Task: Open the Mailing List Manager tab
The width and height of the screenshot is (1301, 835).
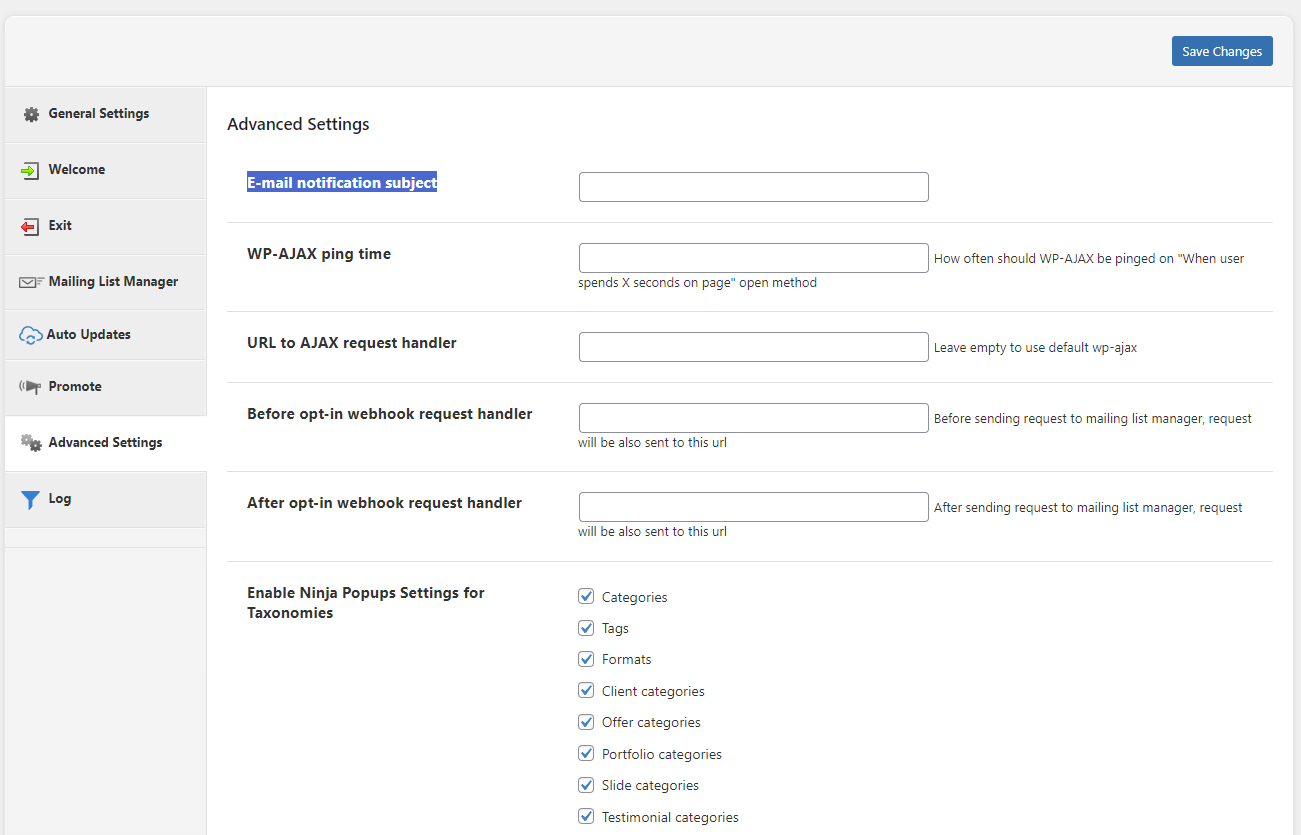Action: [x=113, y=282]
